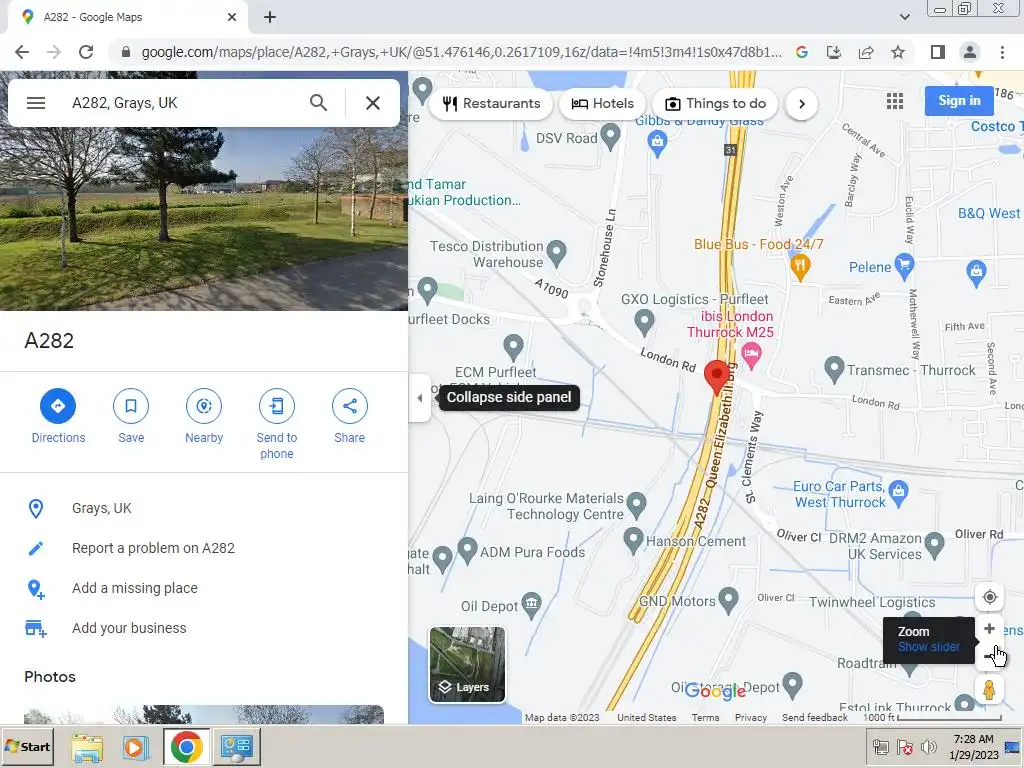Click the taskbar volume speaker icon
1024x768 pixels.
[928, 747]
